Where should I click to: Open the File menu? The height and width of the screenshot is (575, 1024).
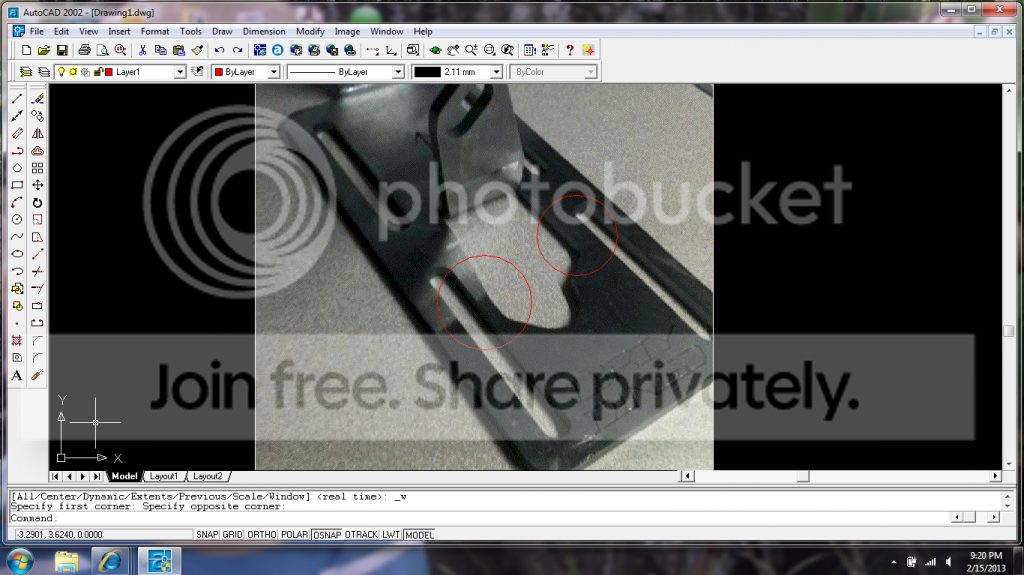pyautogui.click(x=37, y=31)
